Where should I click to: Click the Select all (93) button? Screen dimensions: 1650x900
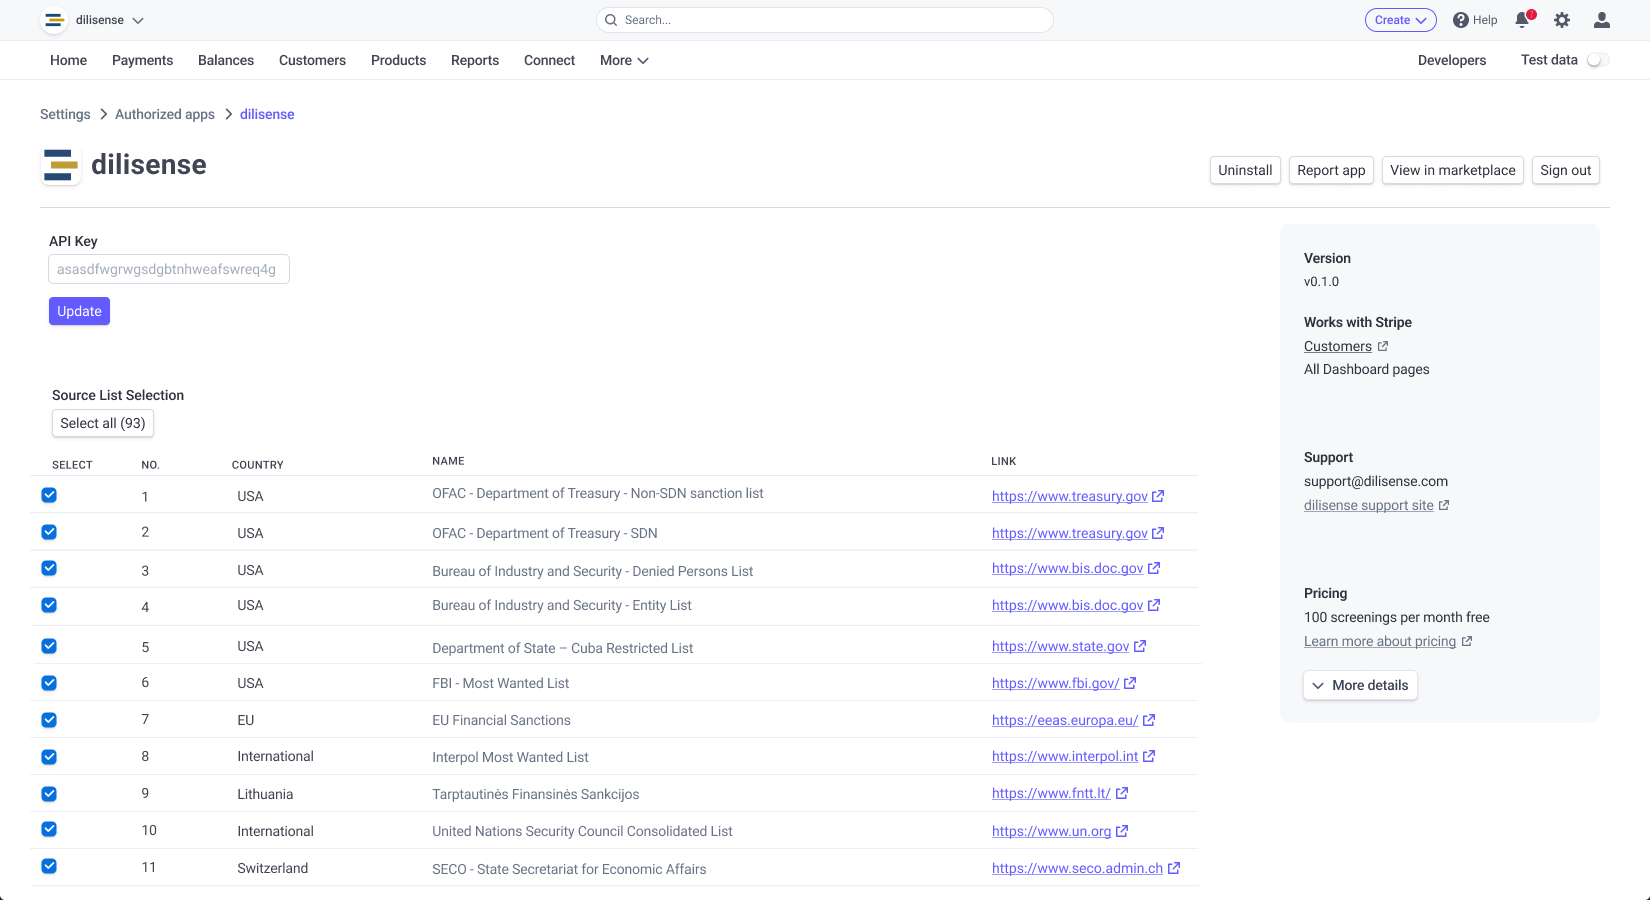click(102, 423)
